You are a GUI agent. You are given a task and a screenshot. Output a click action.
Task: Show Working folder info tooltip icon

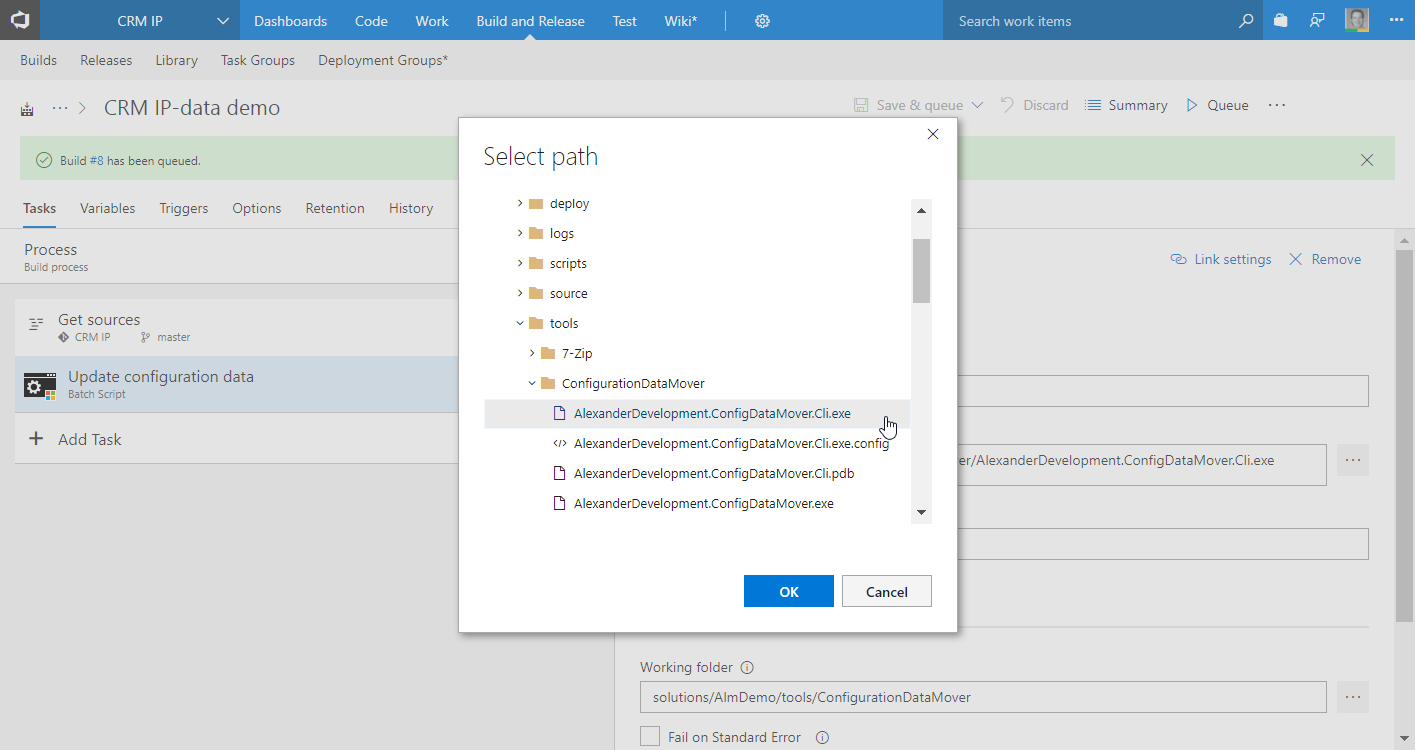tap(747, 668)
